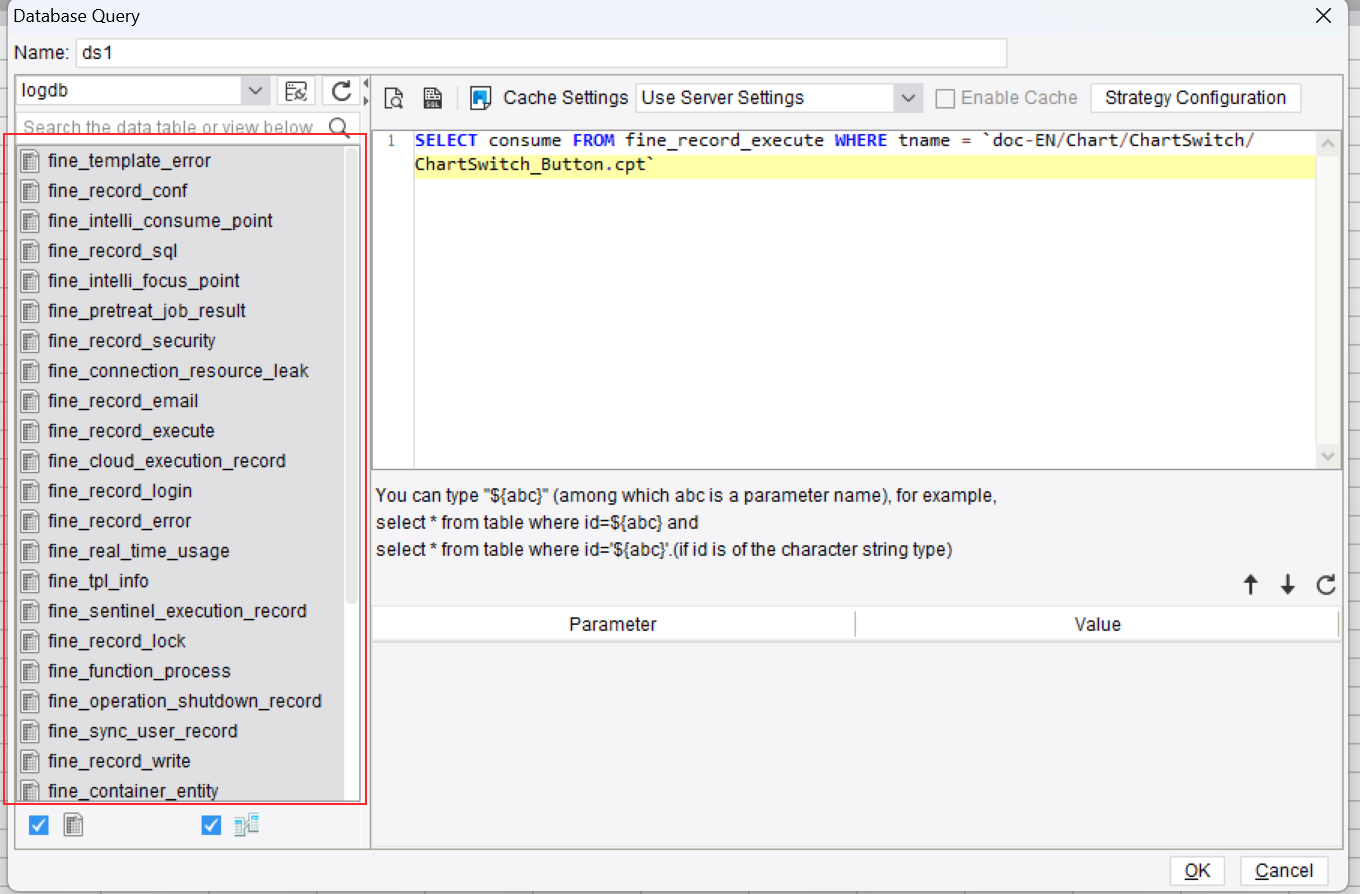
Task: Select the fine_record_conf table
Action: (117, 191)
